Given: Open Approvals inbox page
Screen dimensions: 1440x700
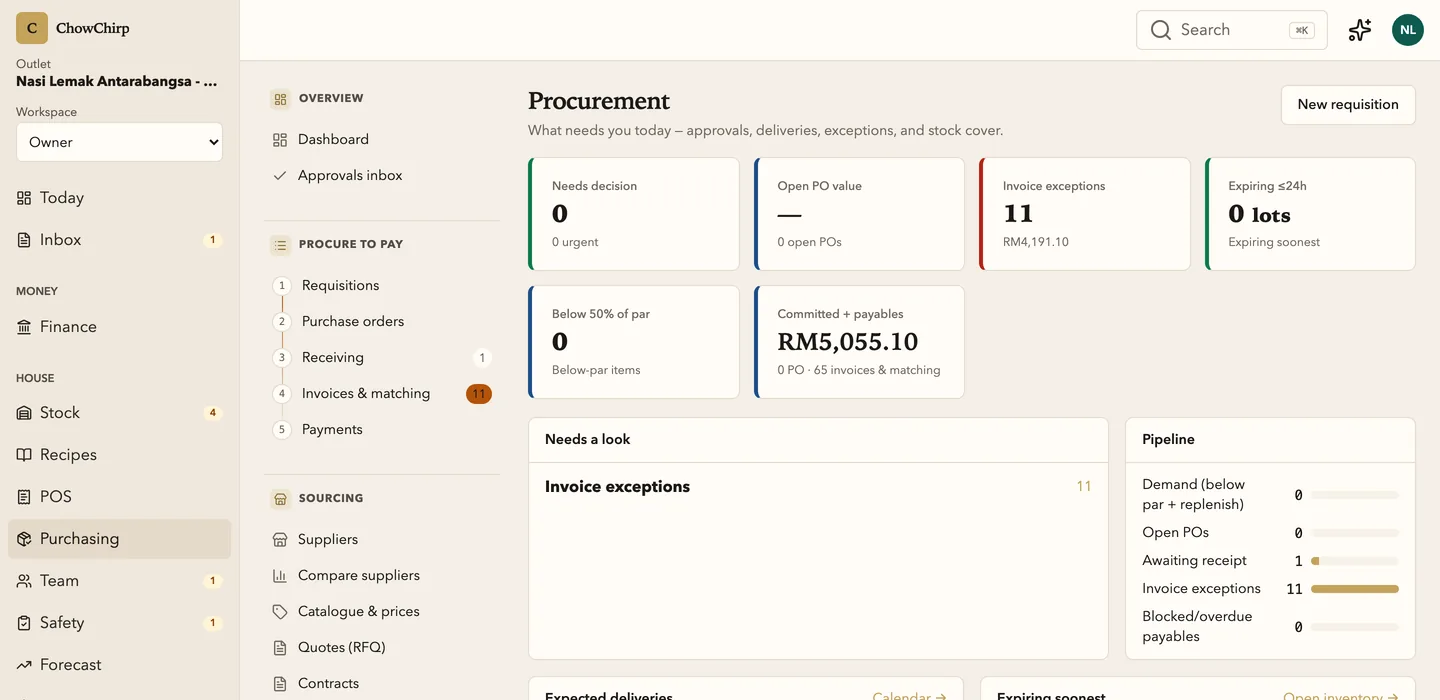Looking at the screenshot, I should 382,176.
